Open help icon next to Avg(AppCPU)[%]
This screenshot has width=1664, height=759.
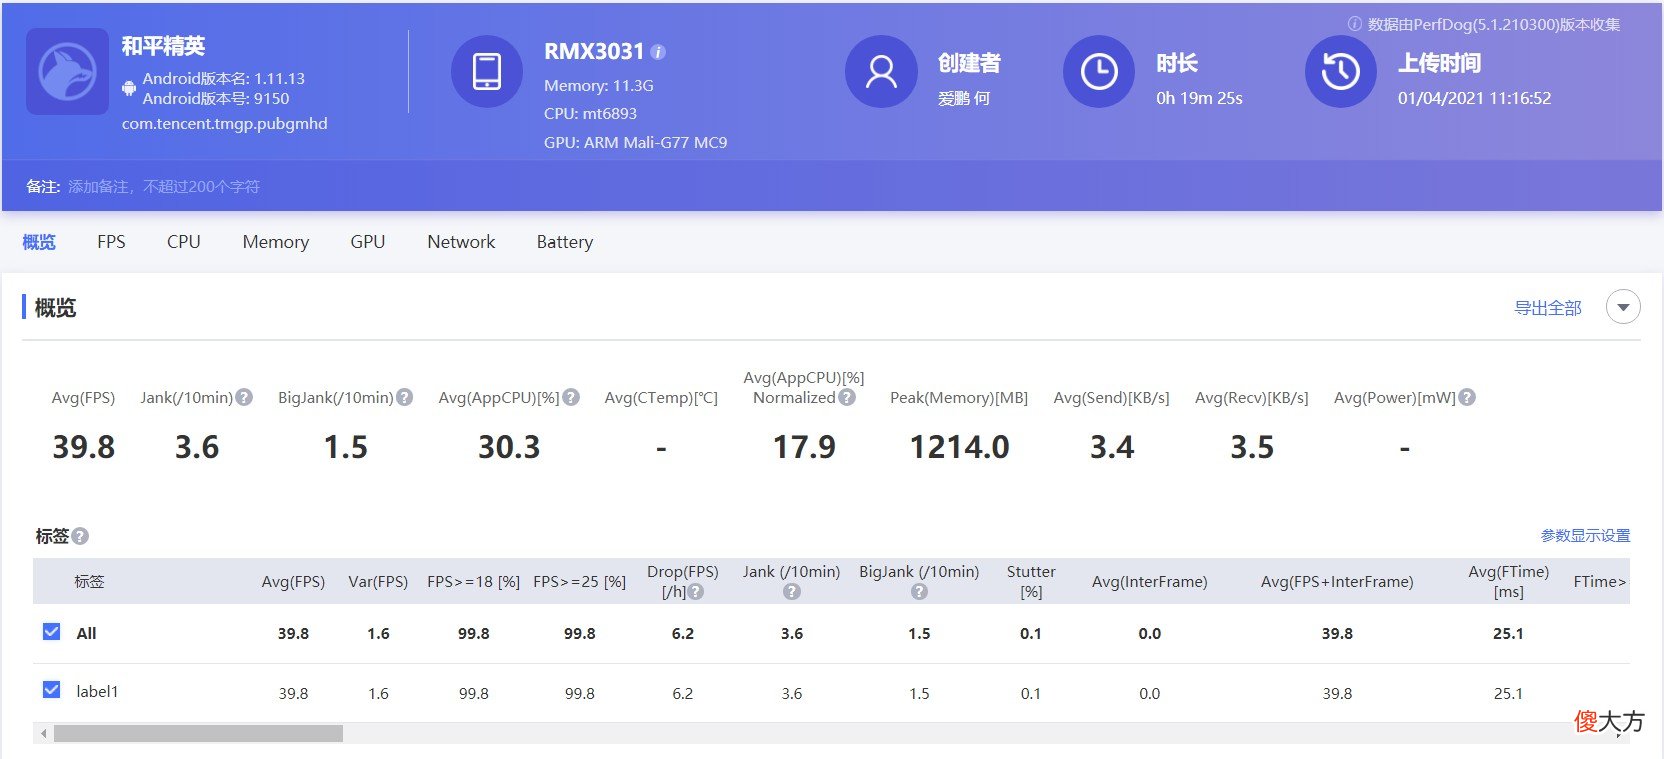[x=571, y=397]
